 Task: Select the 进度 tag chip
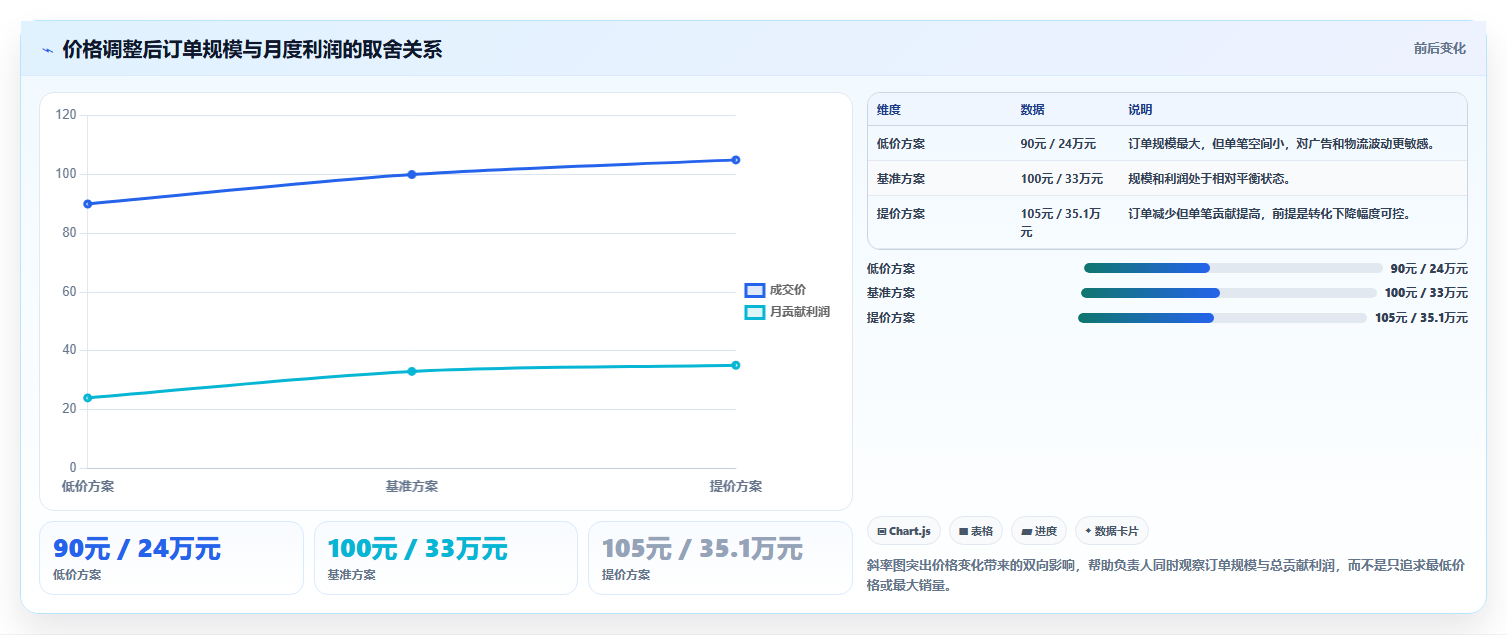[x=1039, y=531]
